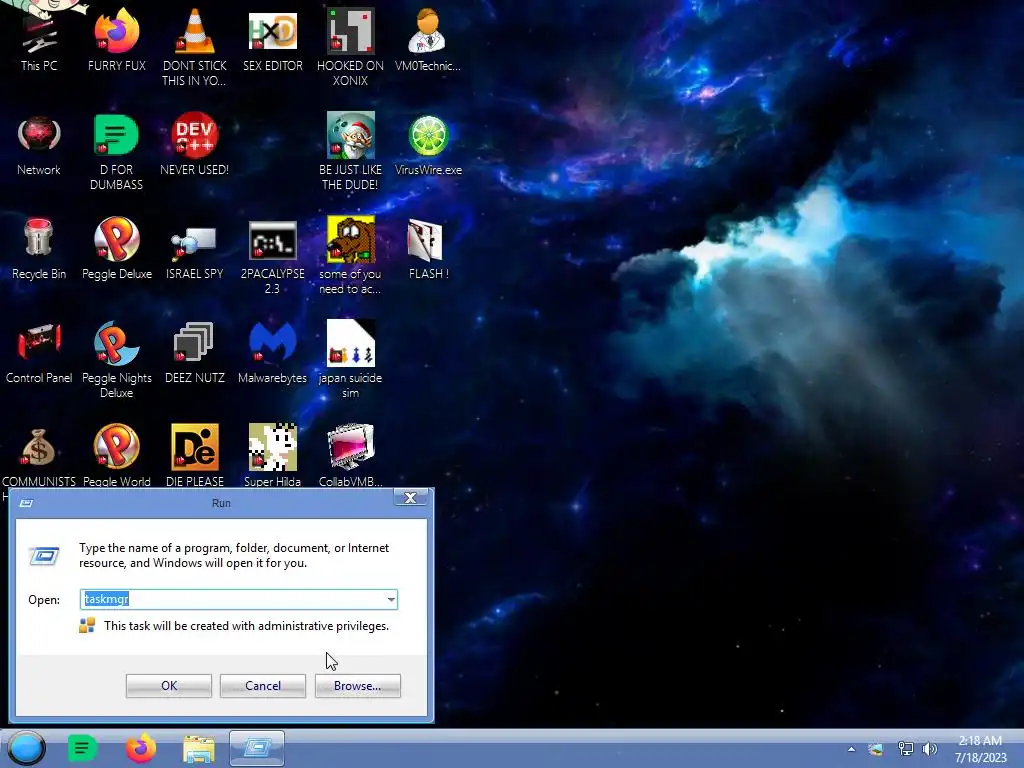Select the NEVER USED! Dev-C++ icon
1024x768 pixels.
194,144
